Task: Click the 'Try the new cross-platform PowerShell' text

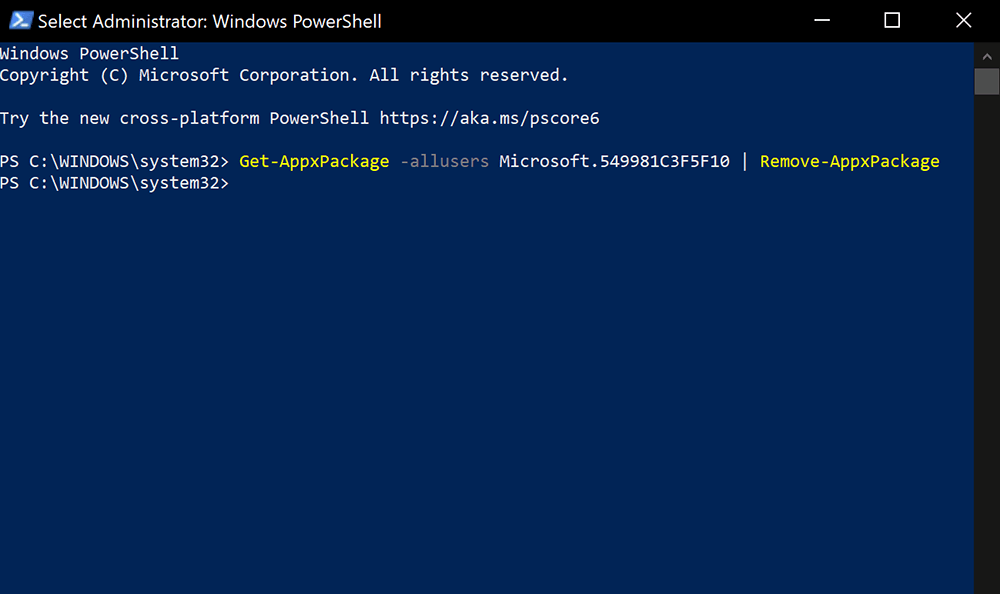Action: (x=184, y=118)
